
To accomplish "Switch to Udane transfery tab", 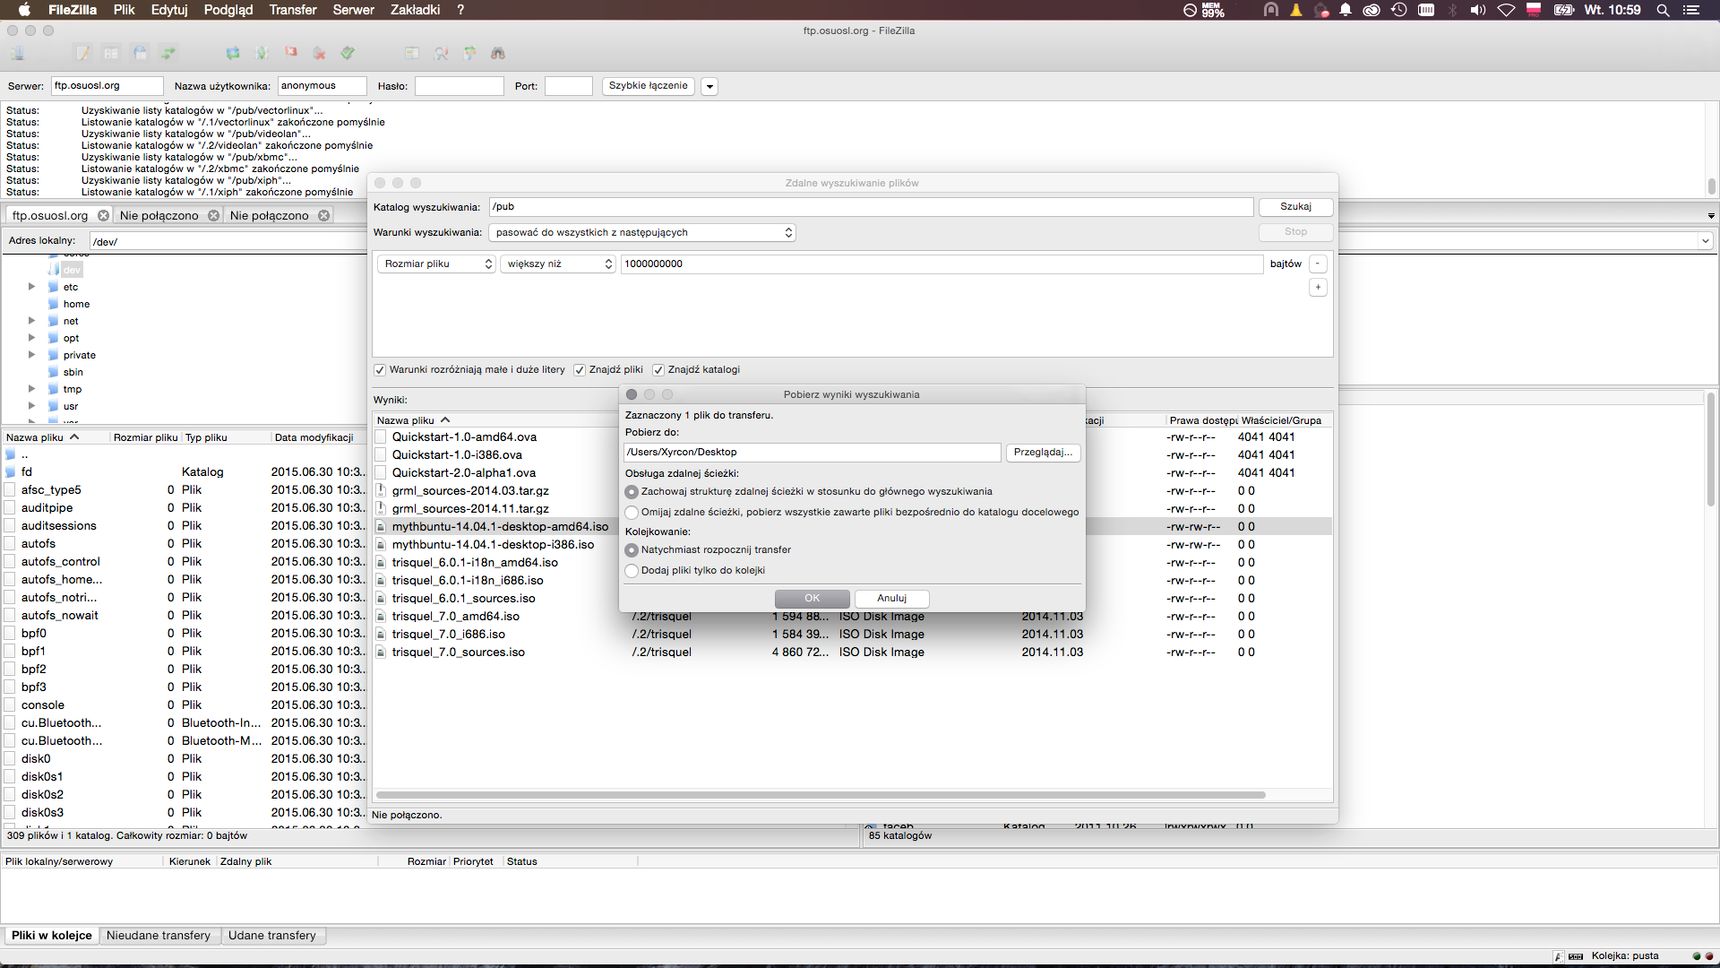I will pyautogui.click(x=272, y=936).
